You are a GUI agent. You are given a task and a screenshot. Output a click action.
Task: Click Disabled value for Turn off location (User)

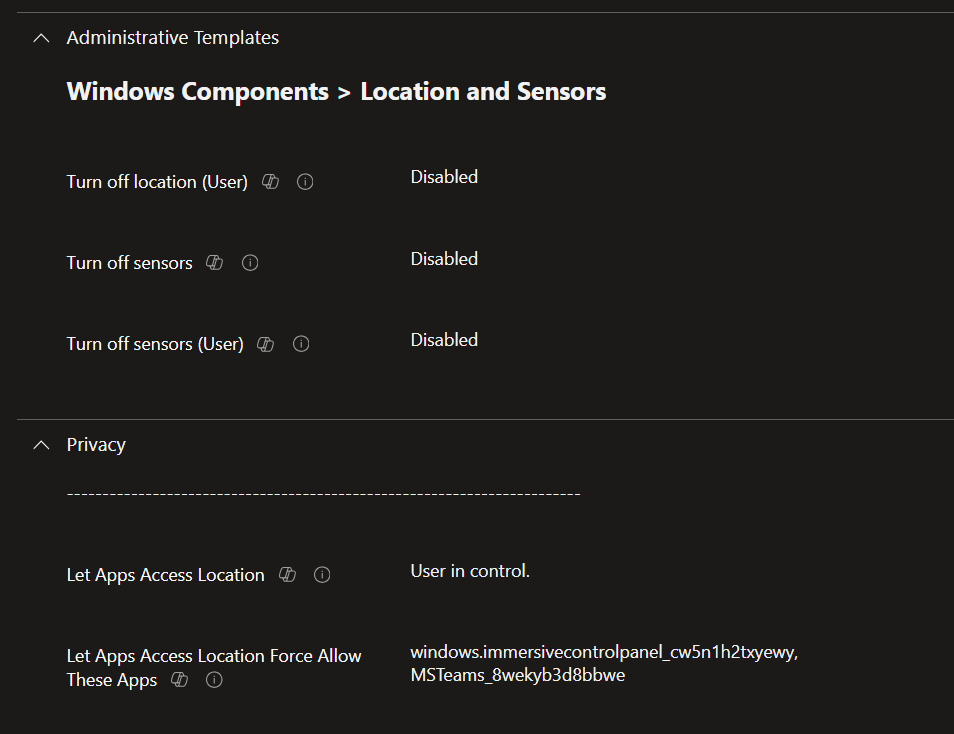(444, 177)
